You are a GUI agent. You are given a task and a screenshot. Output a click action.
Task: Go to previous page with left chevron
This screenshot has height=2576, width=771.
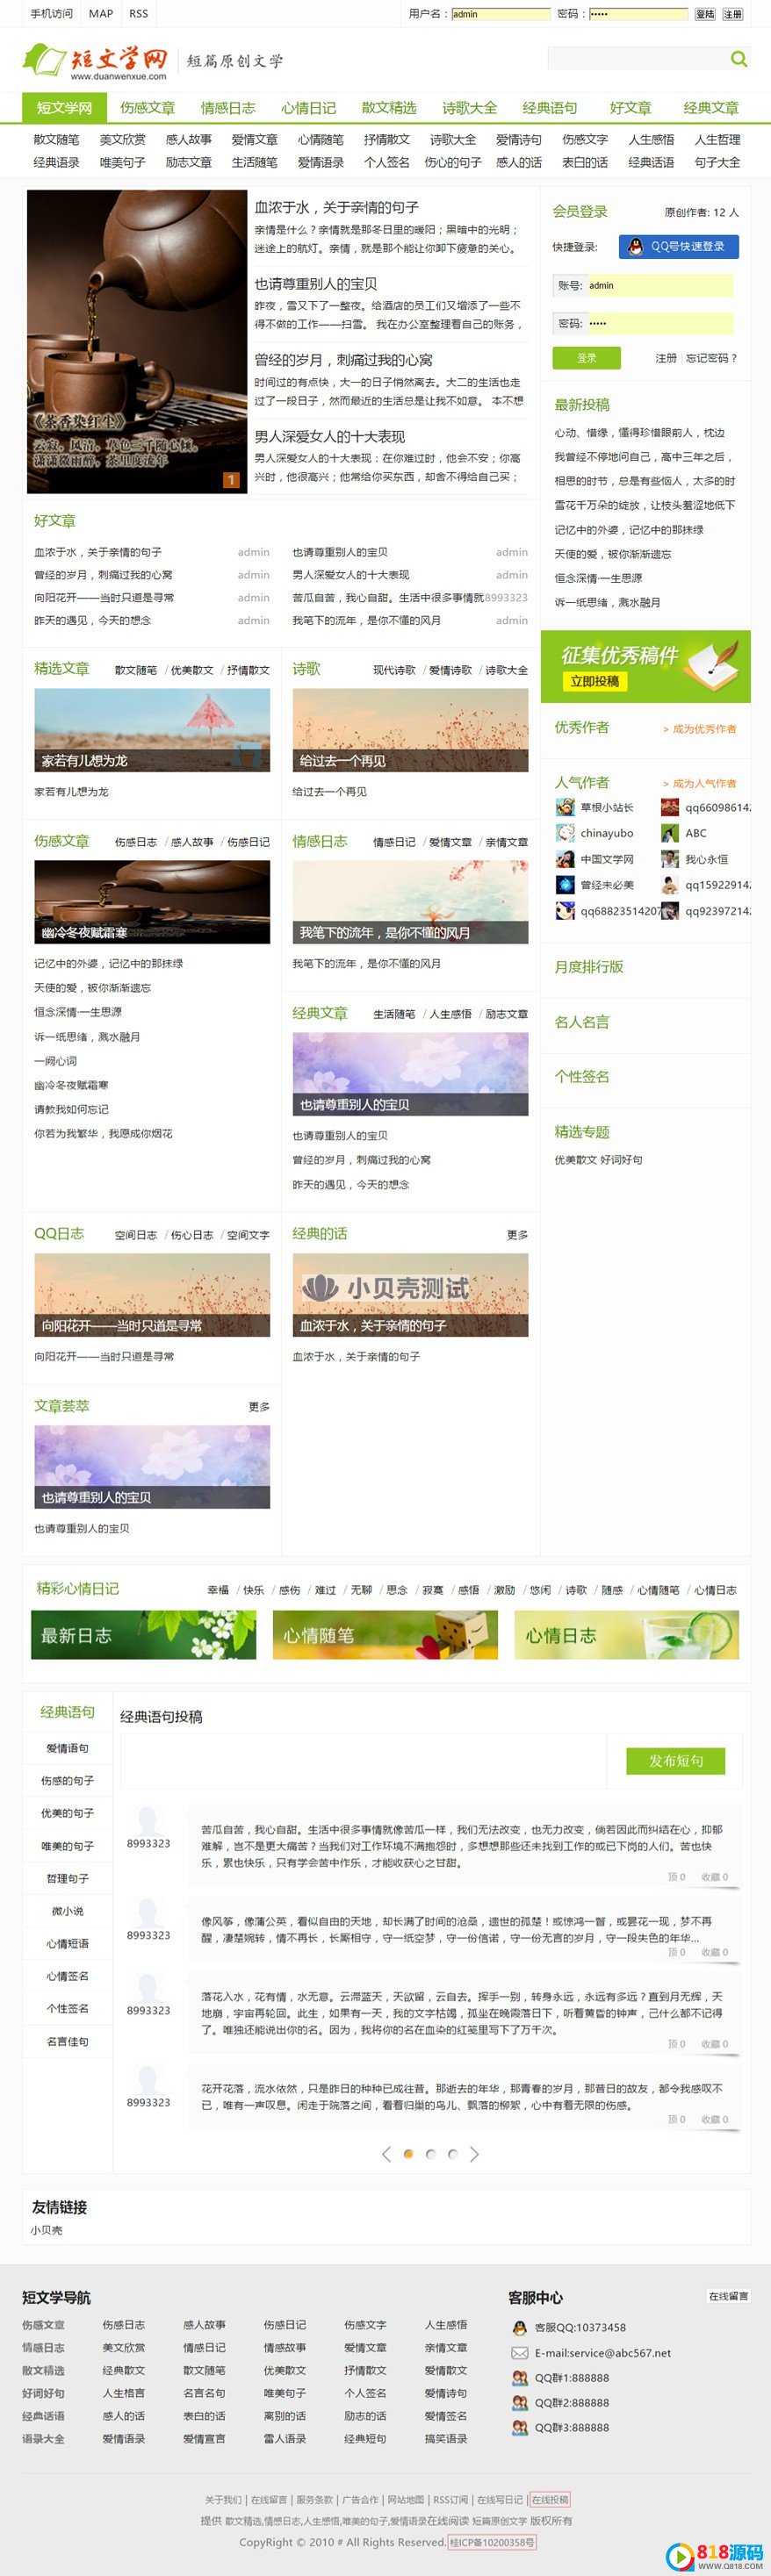(x=386, y=2154)
